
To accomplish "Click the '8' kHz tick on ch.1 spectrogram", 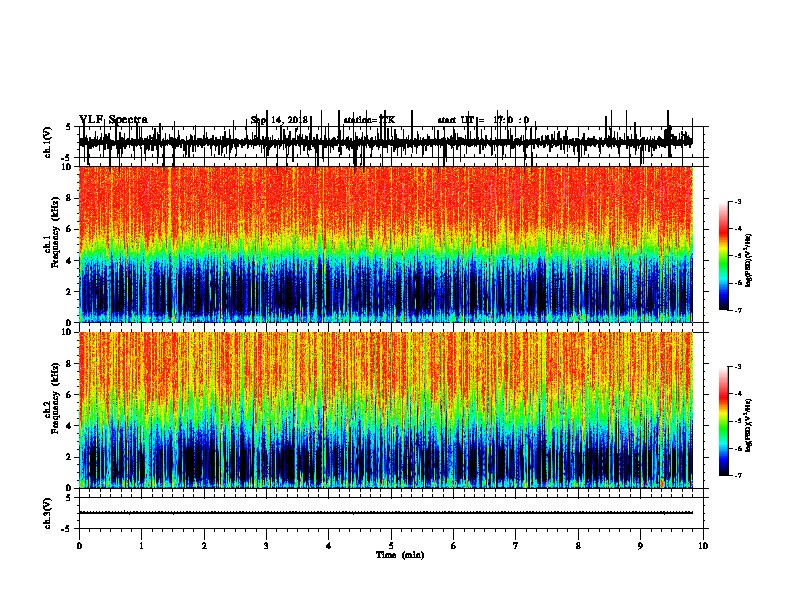I will point(70,198).
